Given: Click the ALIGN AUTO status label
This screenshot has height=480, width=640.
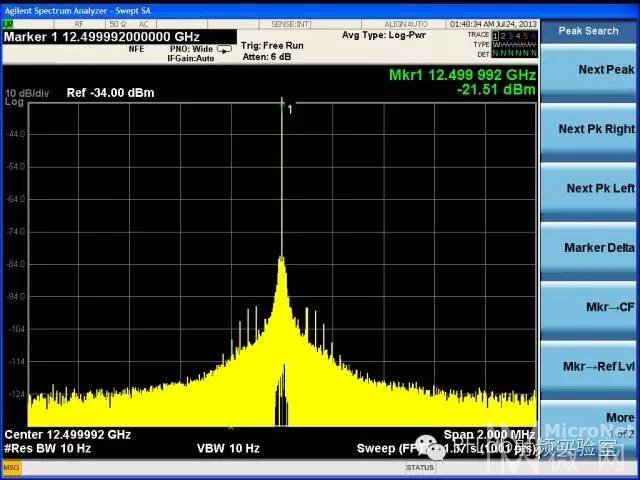Looking at the screenshot, I should tap(406, 24).
